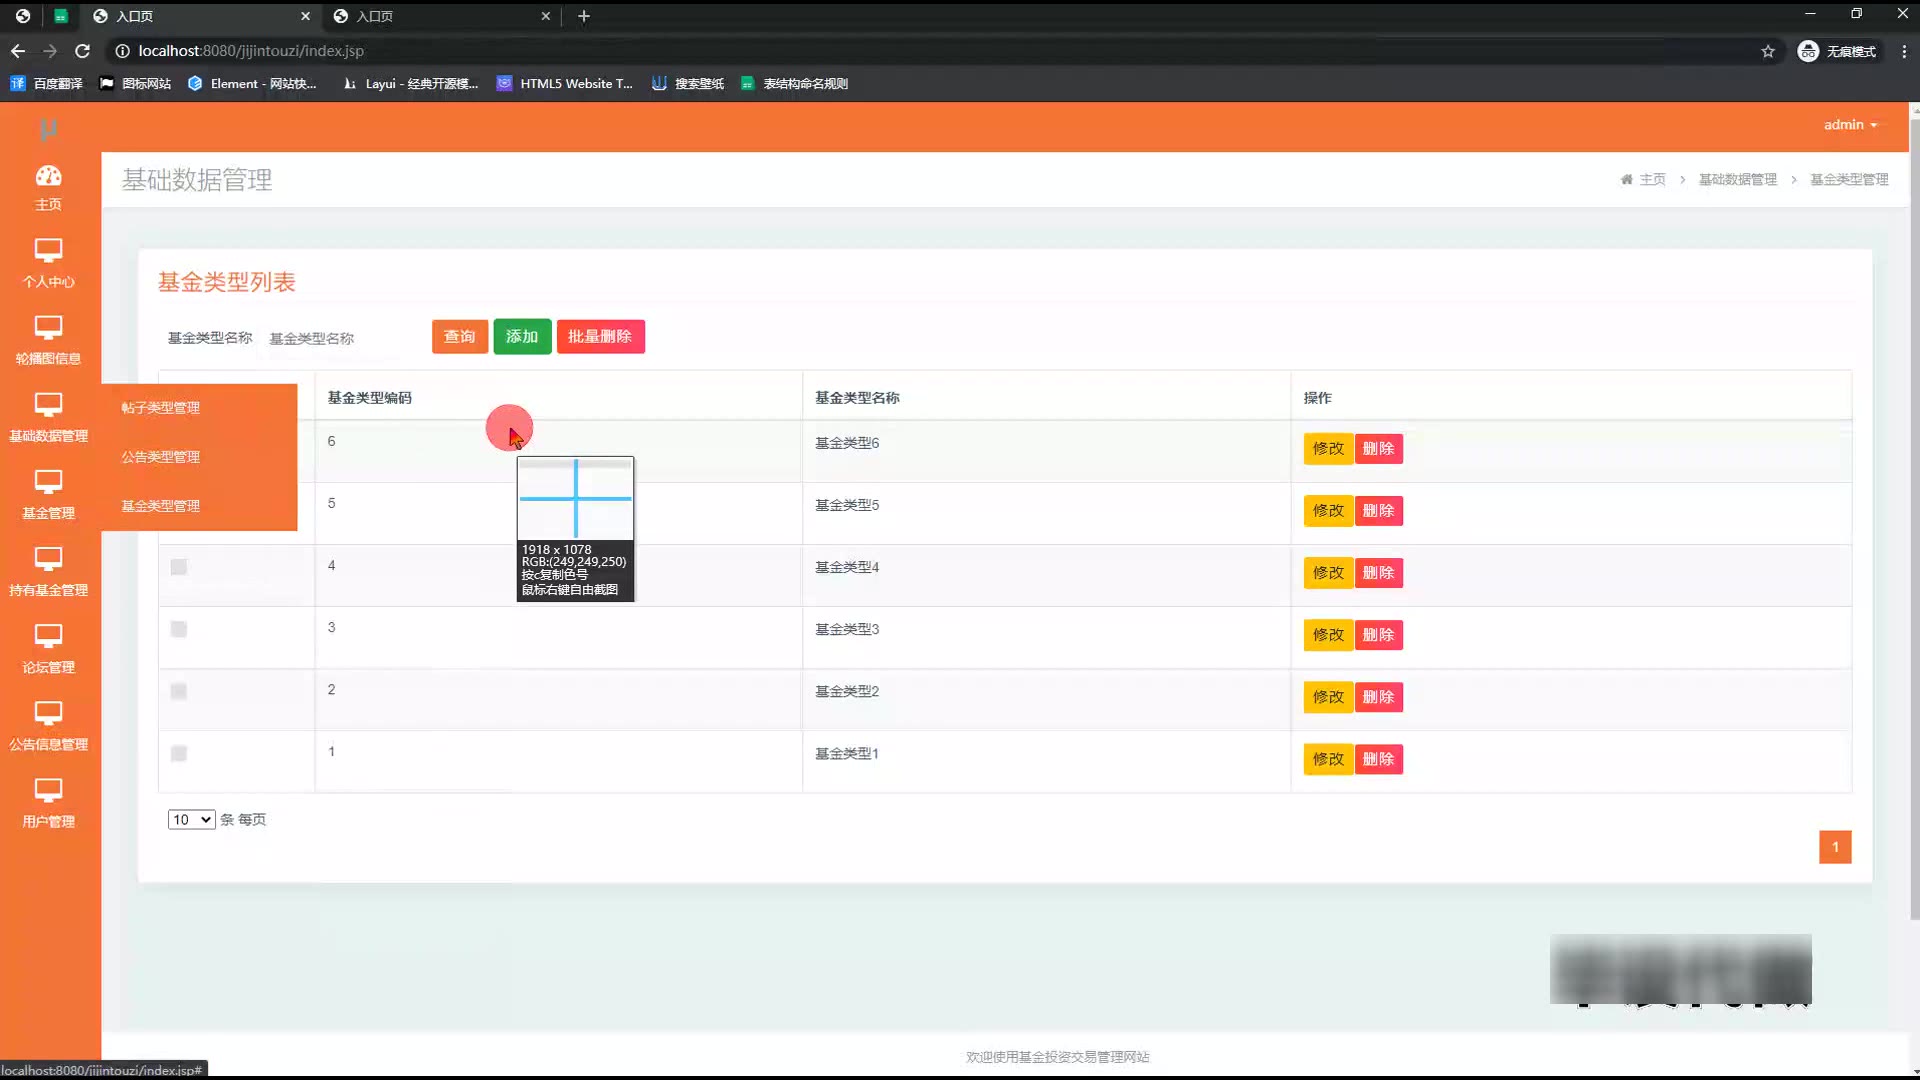Screen dimensions: 1920x1080
Task: Open 论坛管理 sidebar icon
Action: [48, 636]
